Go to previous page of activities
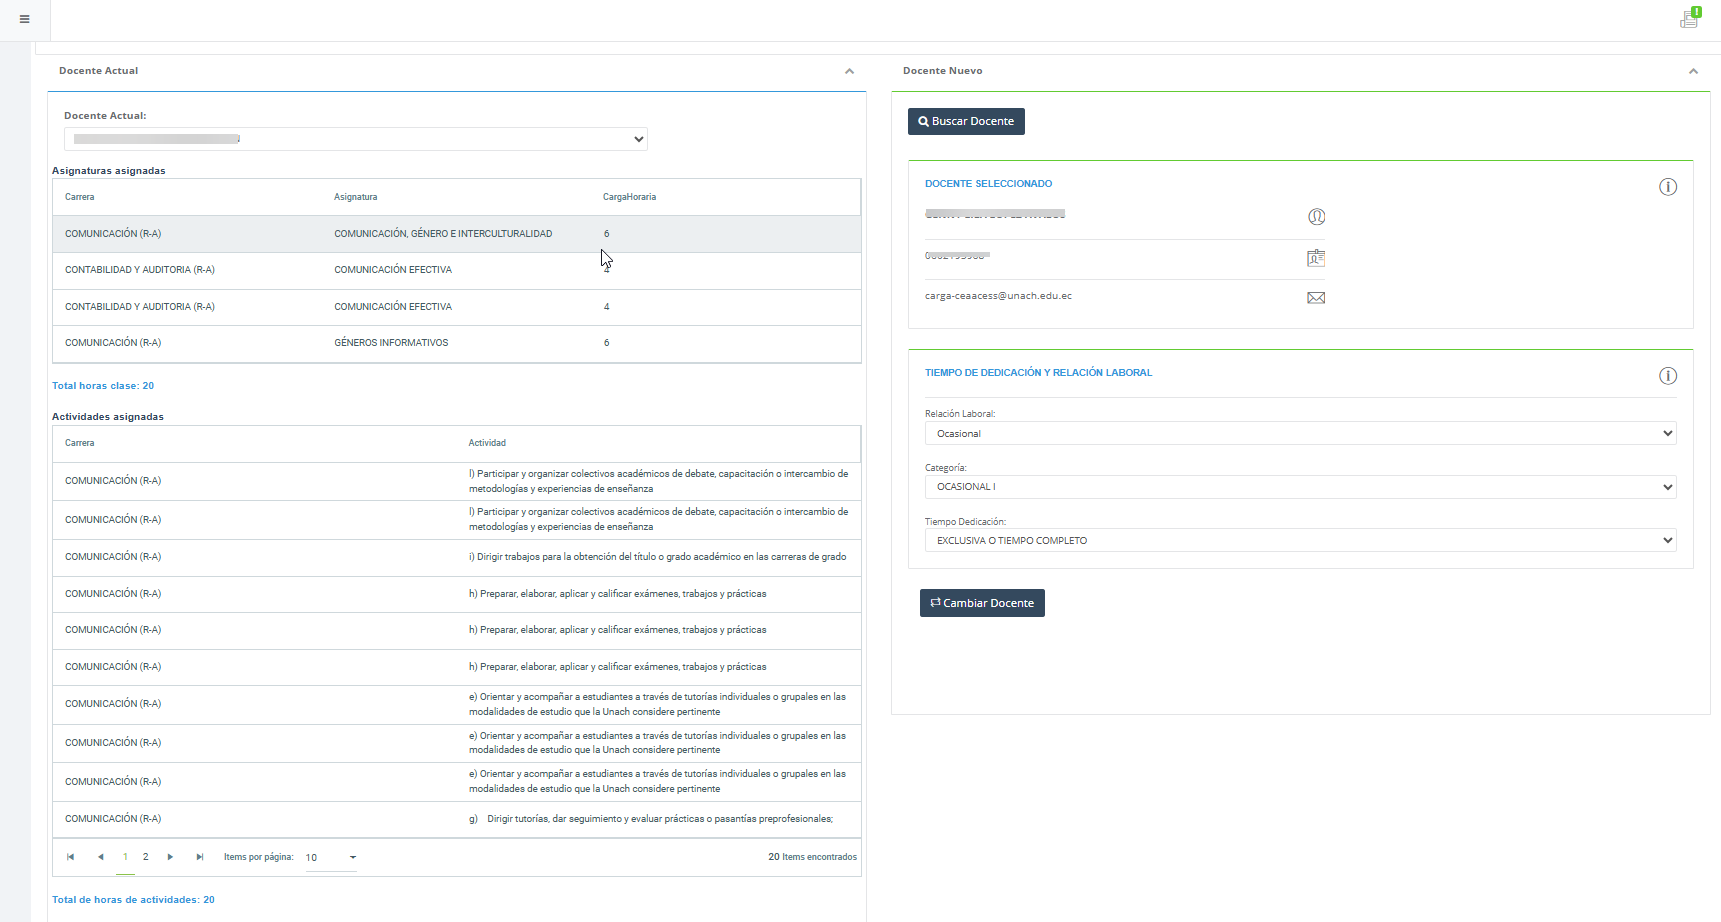The height and width of the screenshot is (922, 1721). tap(100, 857)
